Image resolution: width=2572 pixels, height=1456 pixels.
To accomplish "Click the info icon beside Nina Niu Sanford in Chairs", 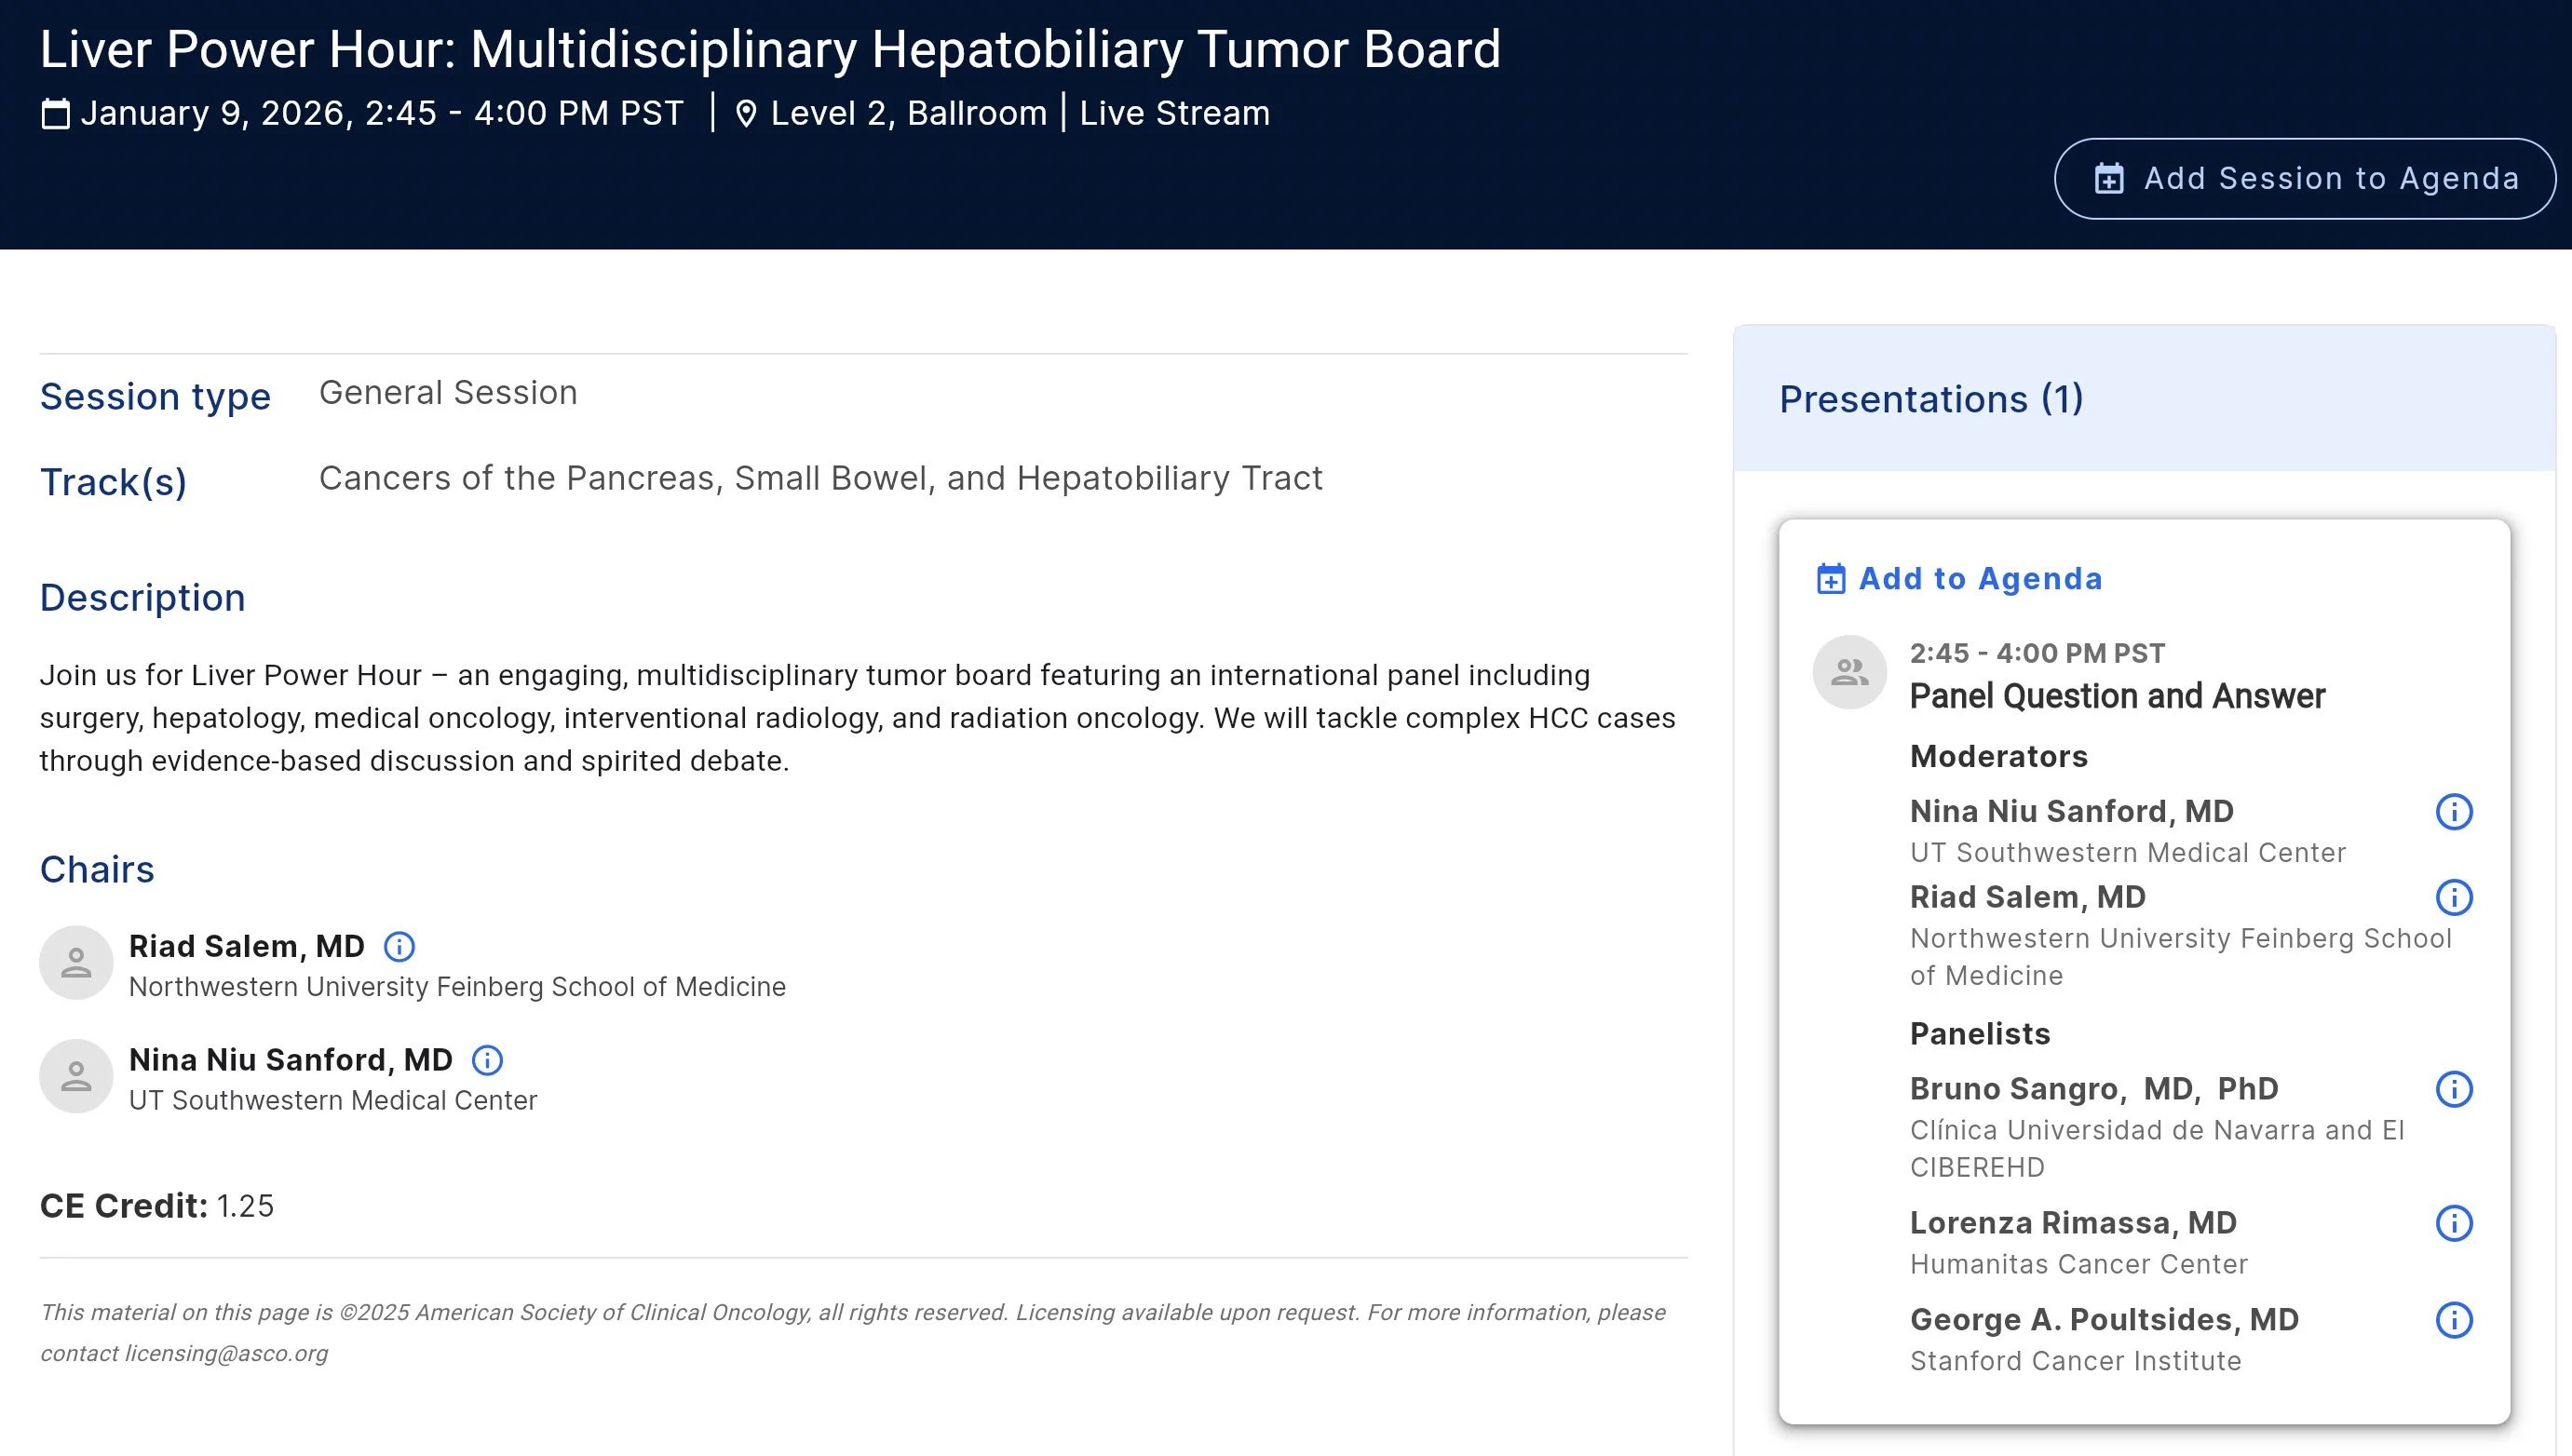I will (x=489, y=1060).
